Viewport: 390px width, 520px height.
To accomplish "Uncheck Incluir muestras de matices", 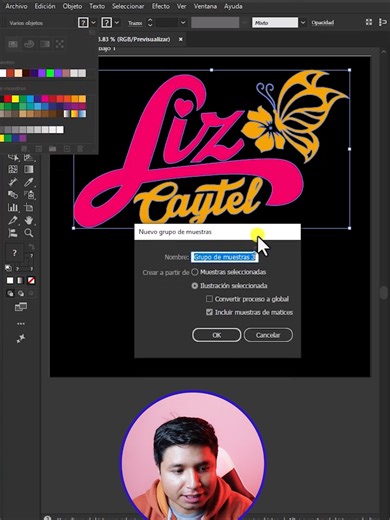I will point(209,312).
